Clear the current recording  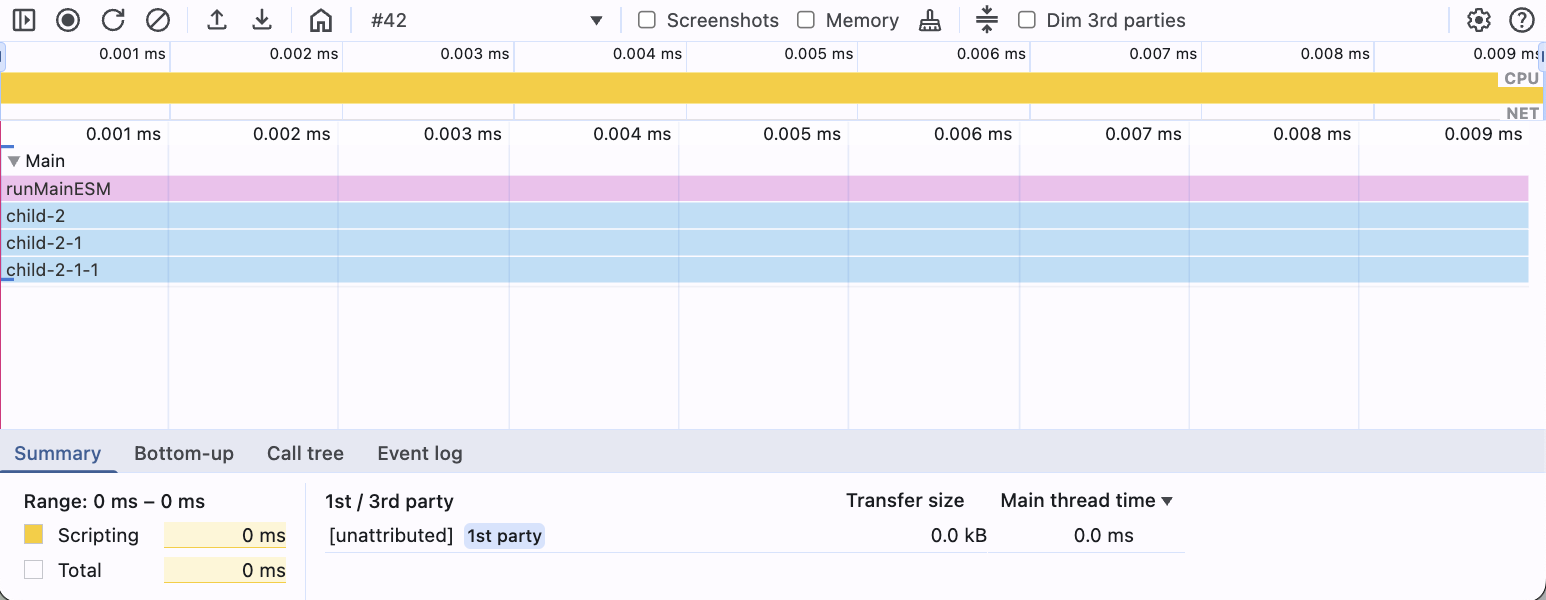click(158, 20)
